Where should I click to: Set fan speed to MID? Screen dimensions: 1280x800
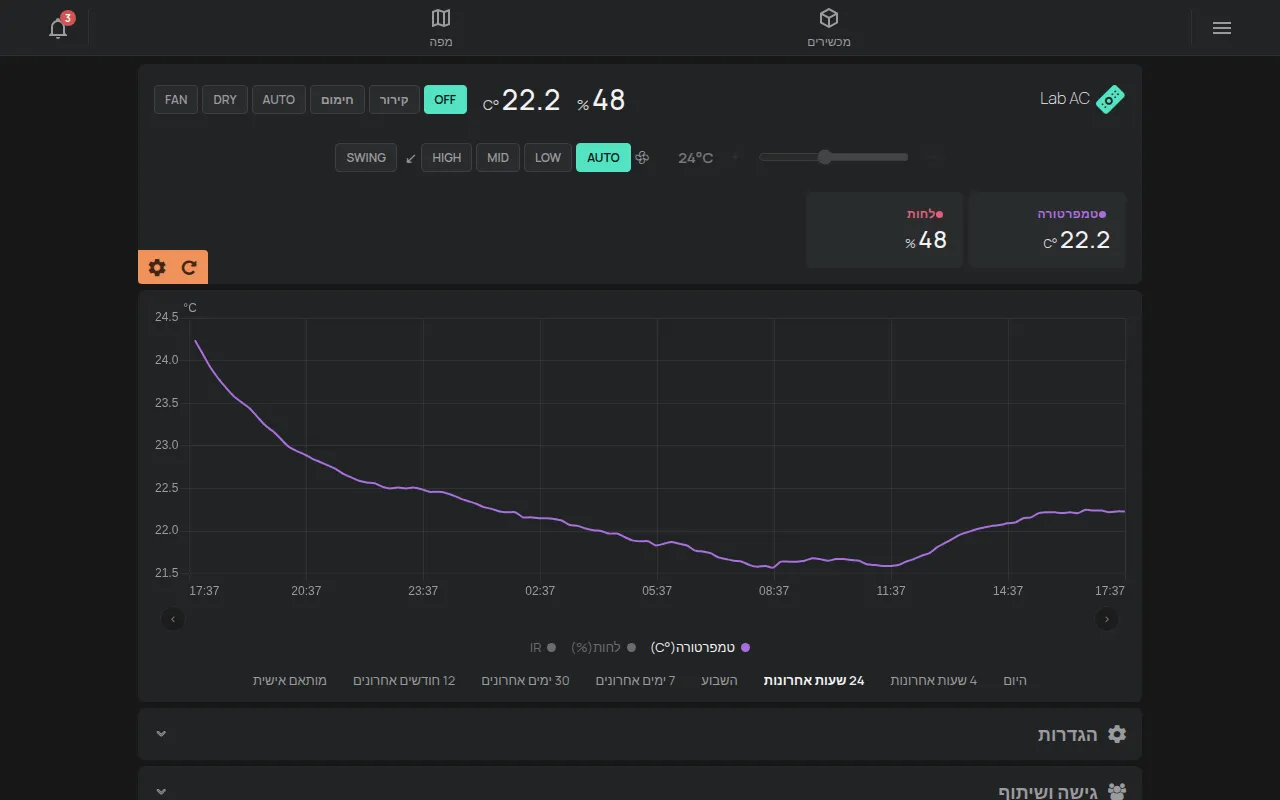point(498,158)
